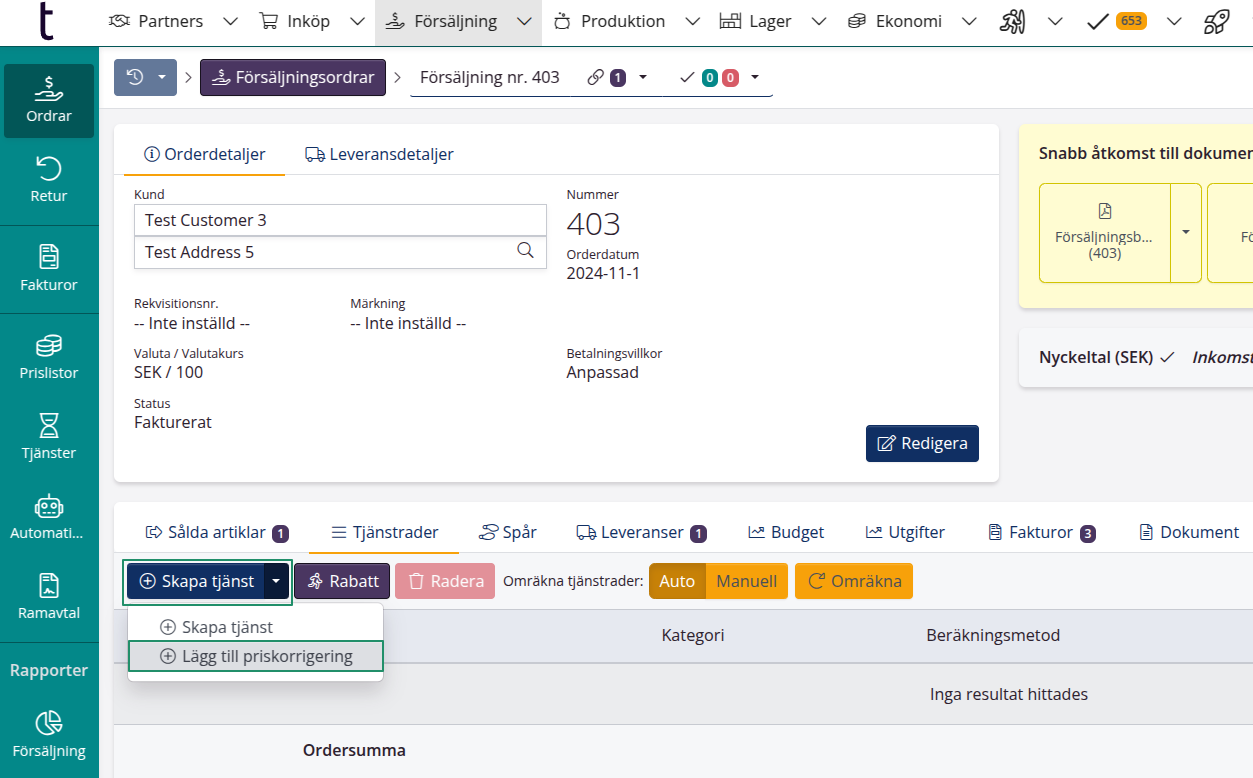Switch recalculation mode to Manuell
This screenshot has height=778, width=1253.
746,581
